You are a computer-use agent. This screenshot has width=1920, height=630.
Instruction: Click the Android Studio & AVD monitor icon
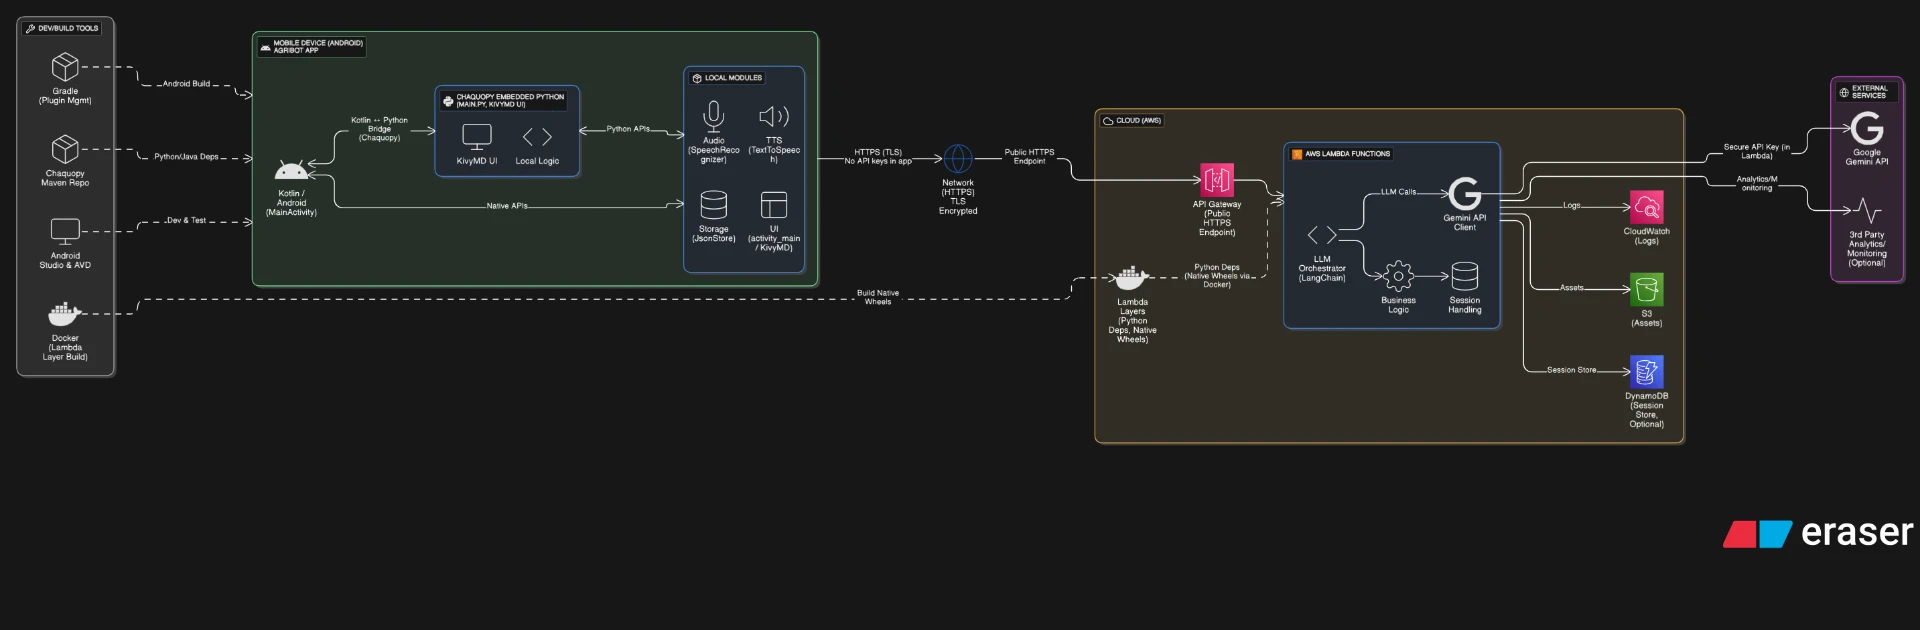pyautogui.click(x=65, y=232)
